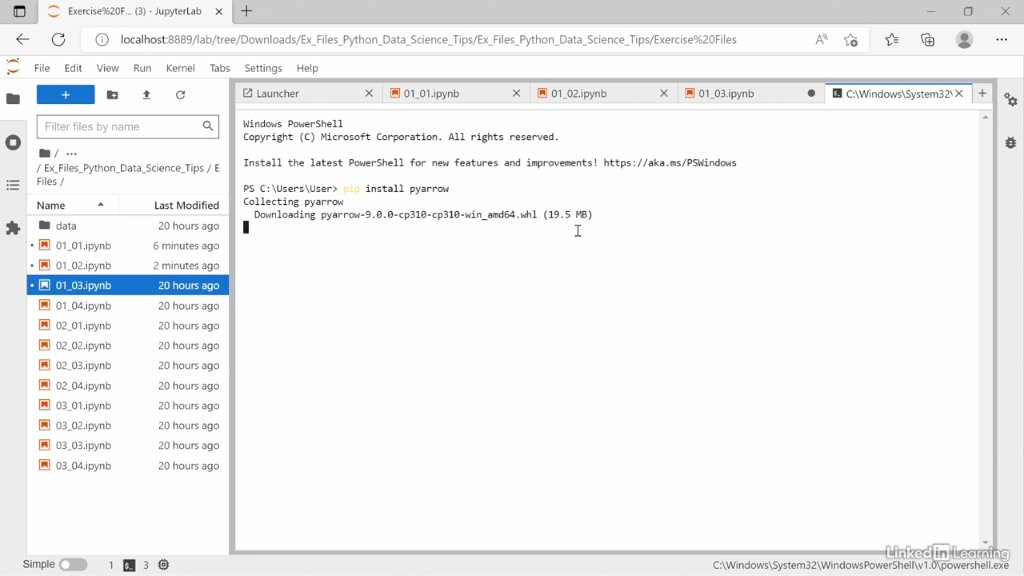This screenshot has height=576, width=1024.
Task: Open the File Browser sidebar icon
Action: (12, 99)
